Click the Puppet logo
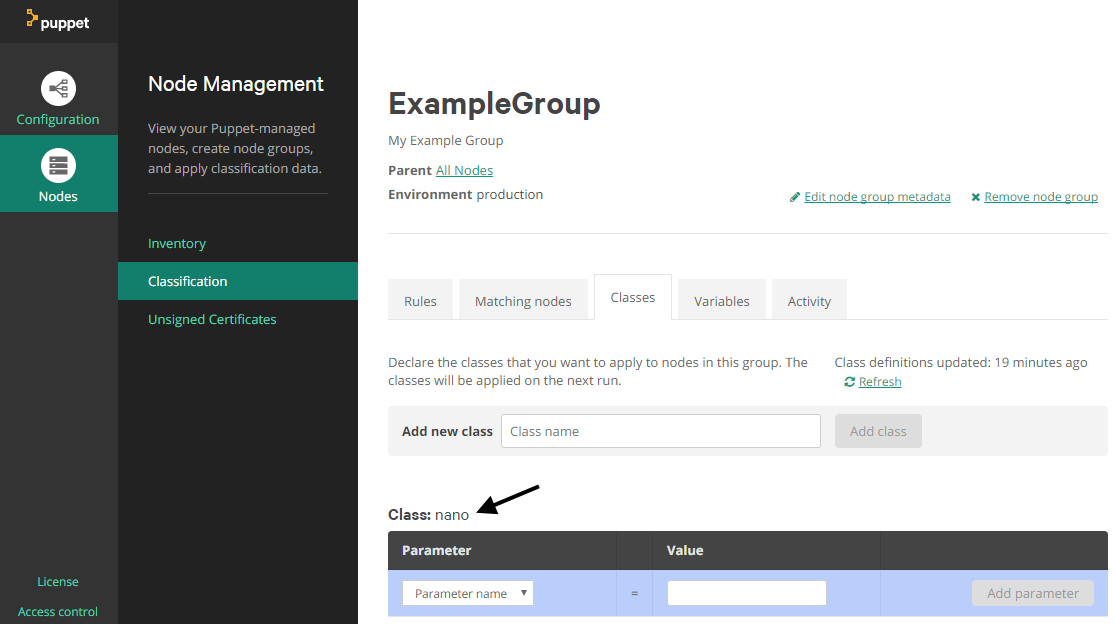 pos(58,21)
